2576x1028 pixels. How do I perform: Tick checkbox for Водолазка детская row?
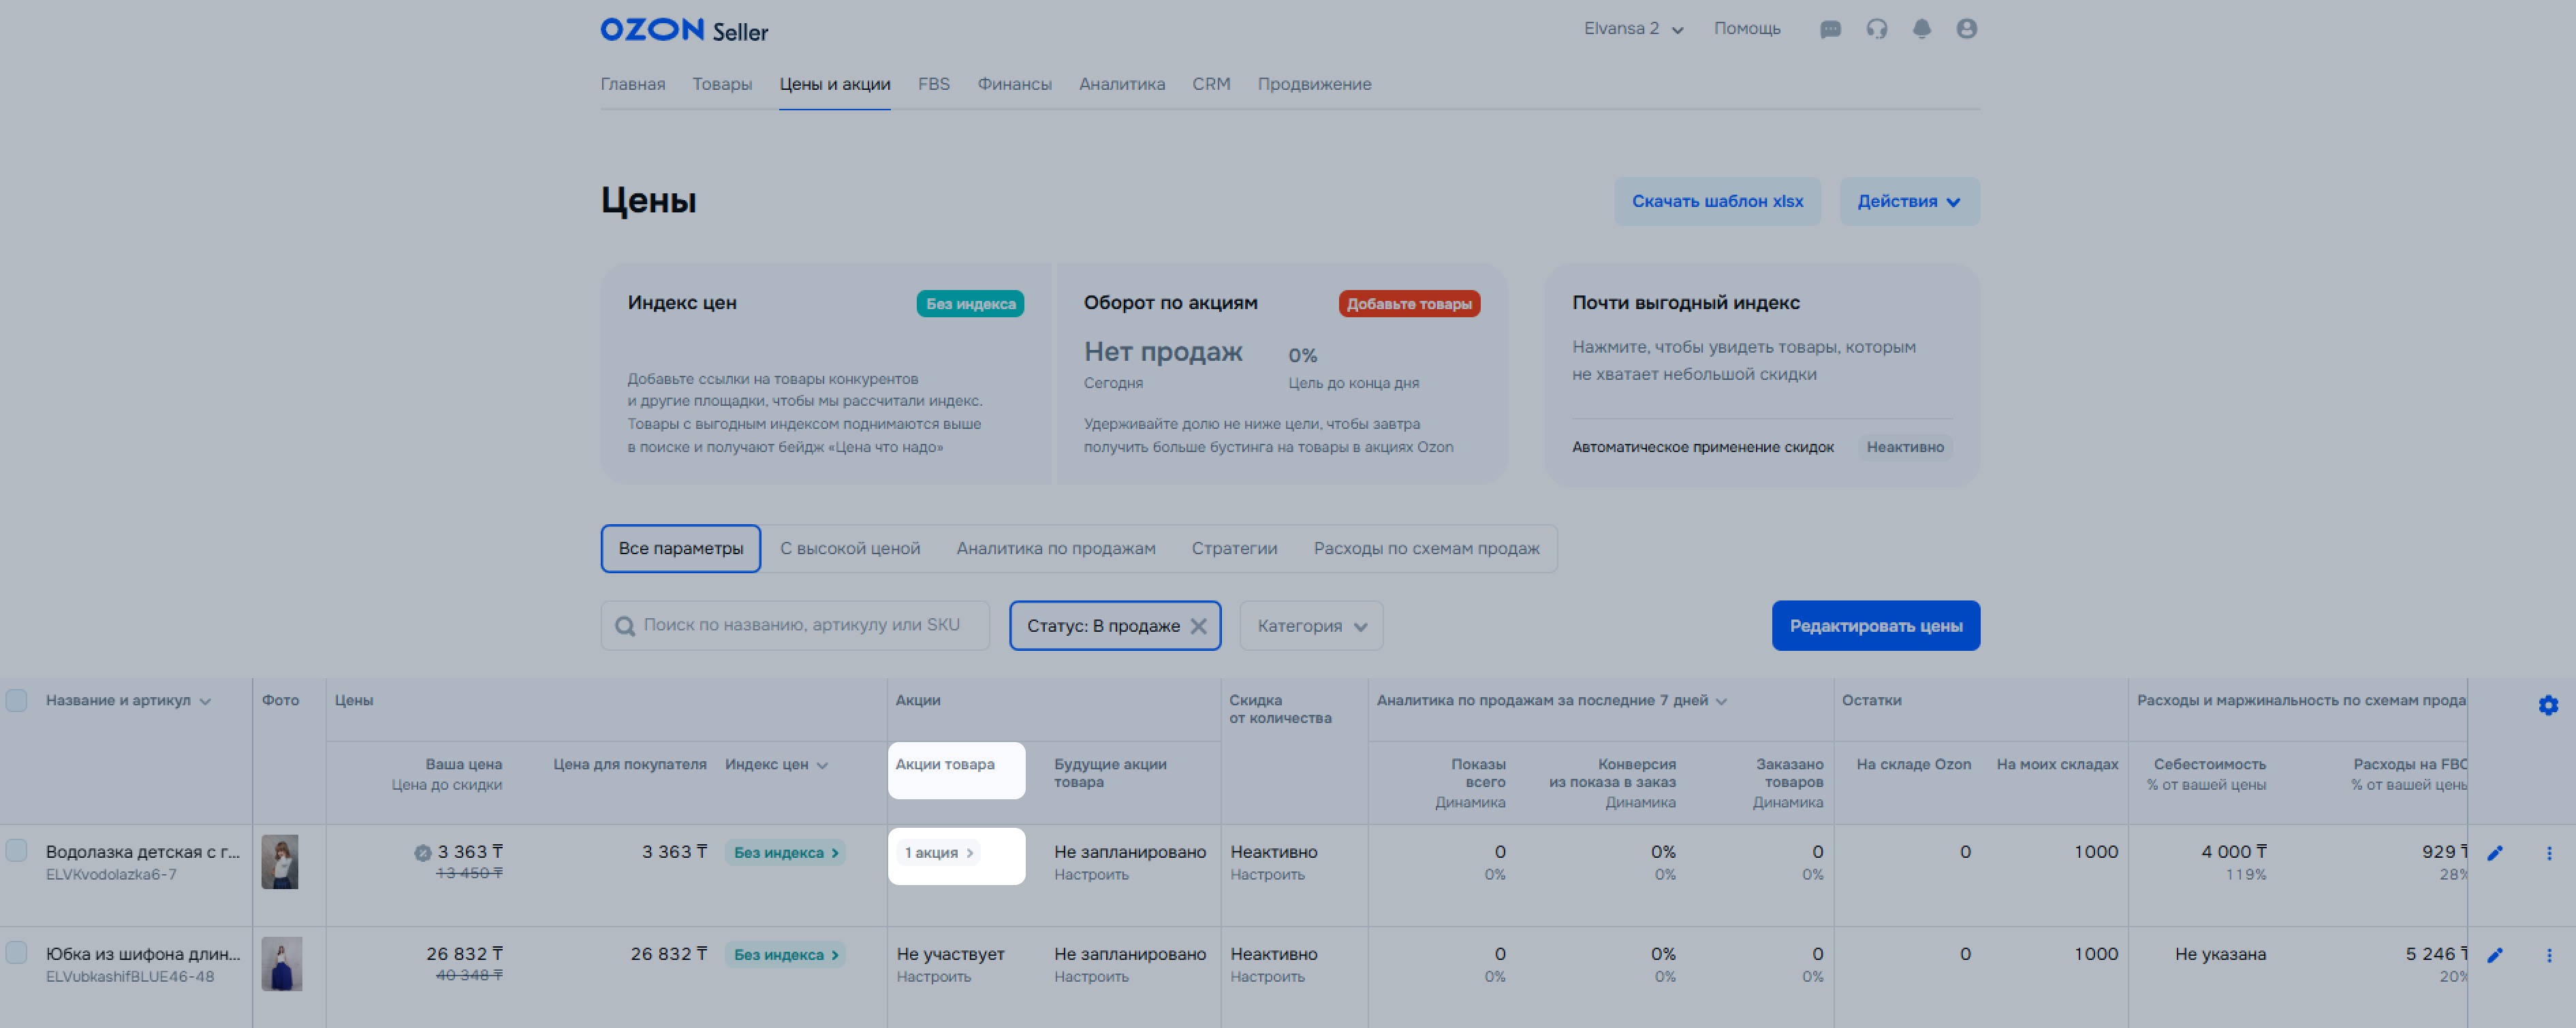click(17, 851)
